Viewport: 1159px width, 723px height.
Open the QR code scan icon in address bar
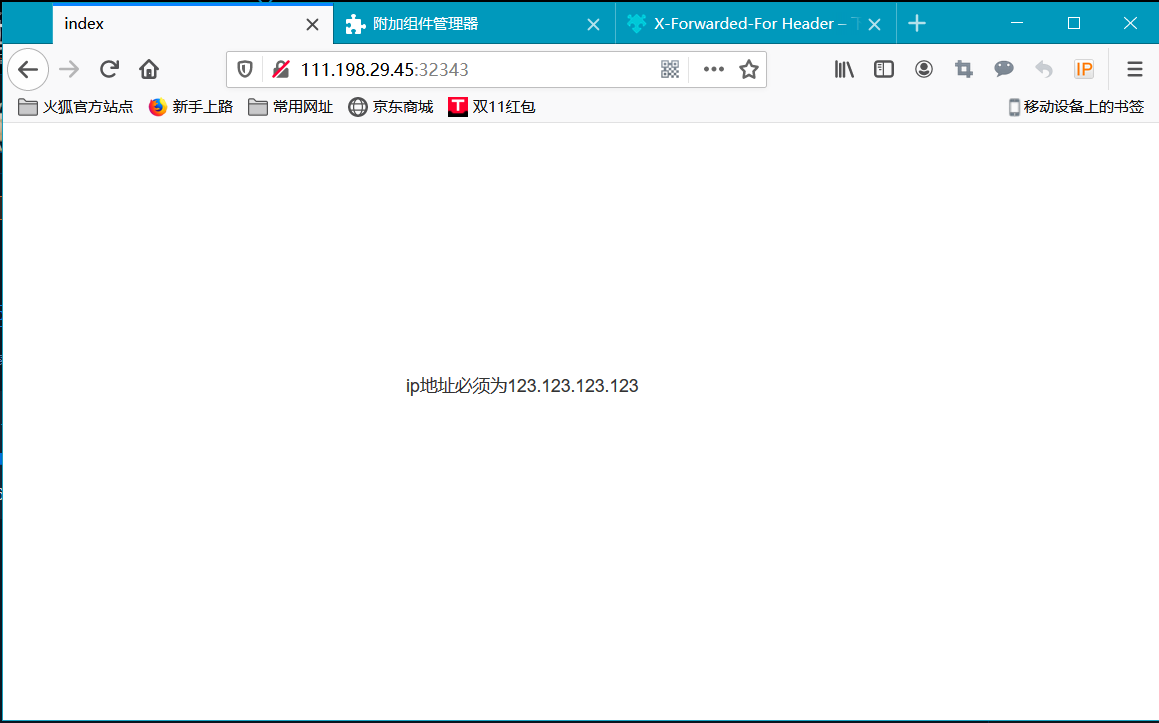tap(669, 69)
